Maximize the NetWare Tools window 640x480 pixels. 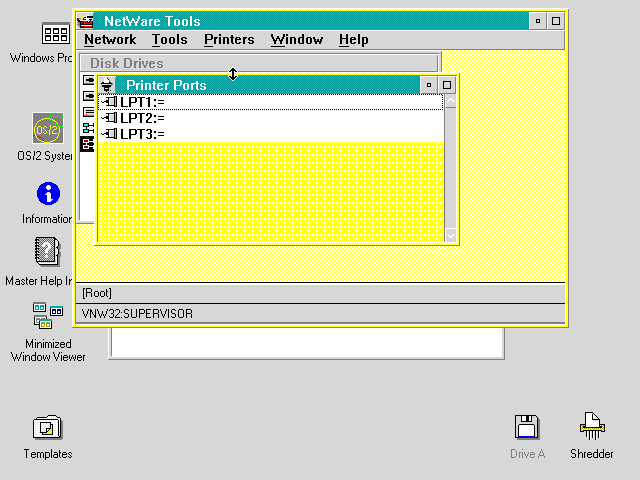[556, 21]
